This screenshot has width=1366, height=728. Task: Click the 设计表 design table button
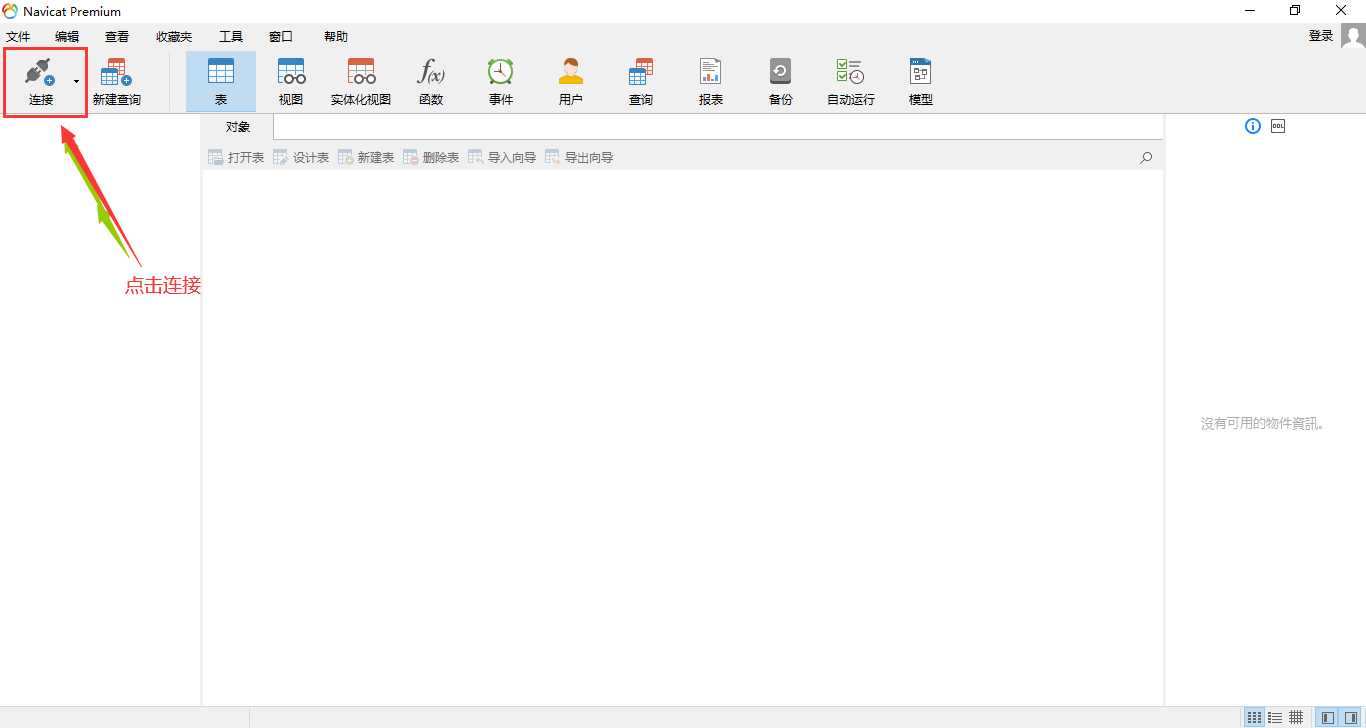[x=301, y=157]
